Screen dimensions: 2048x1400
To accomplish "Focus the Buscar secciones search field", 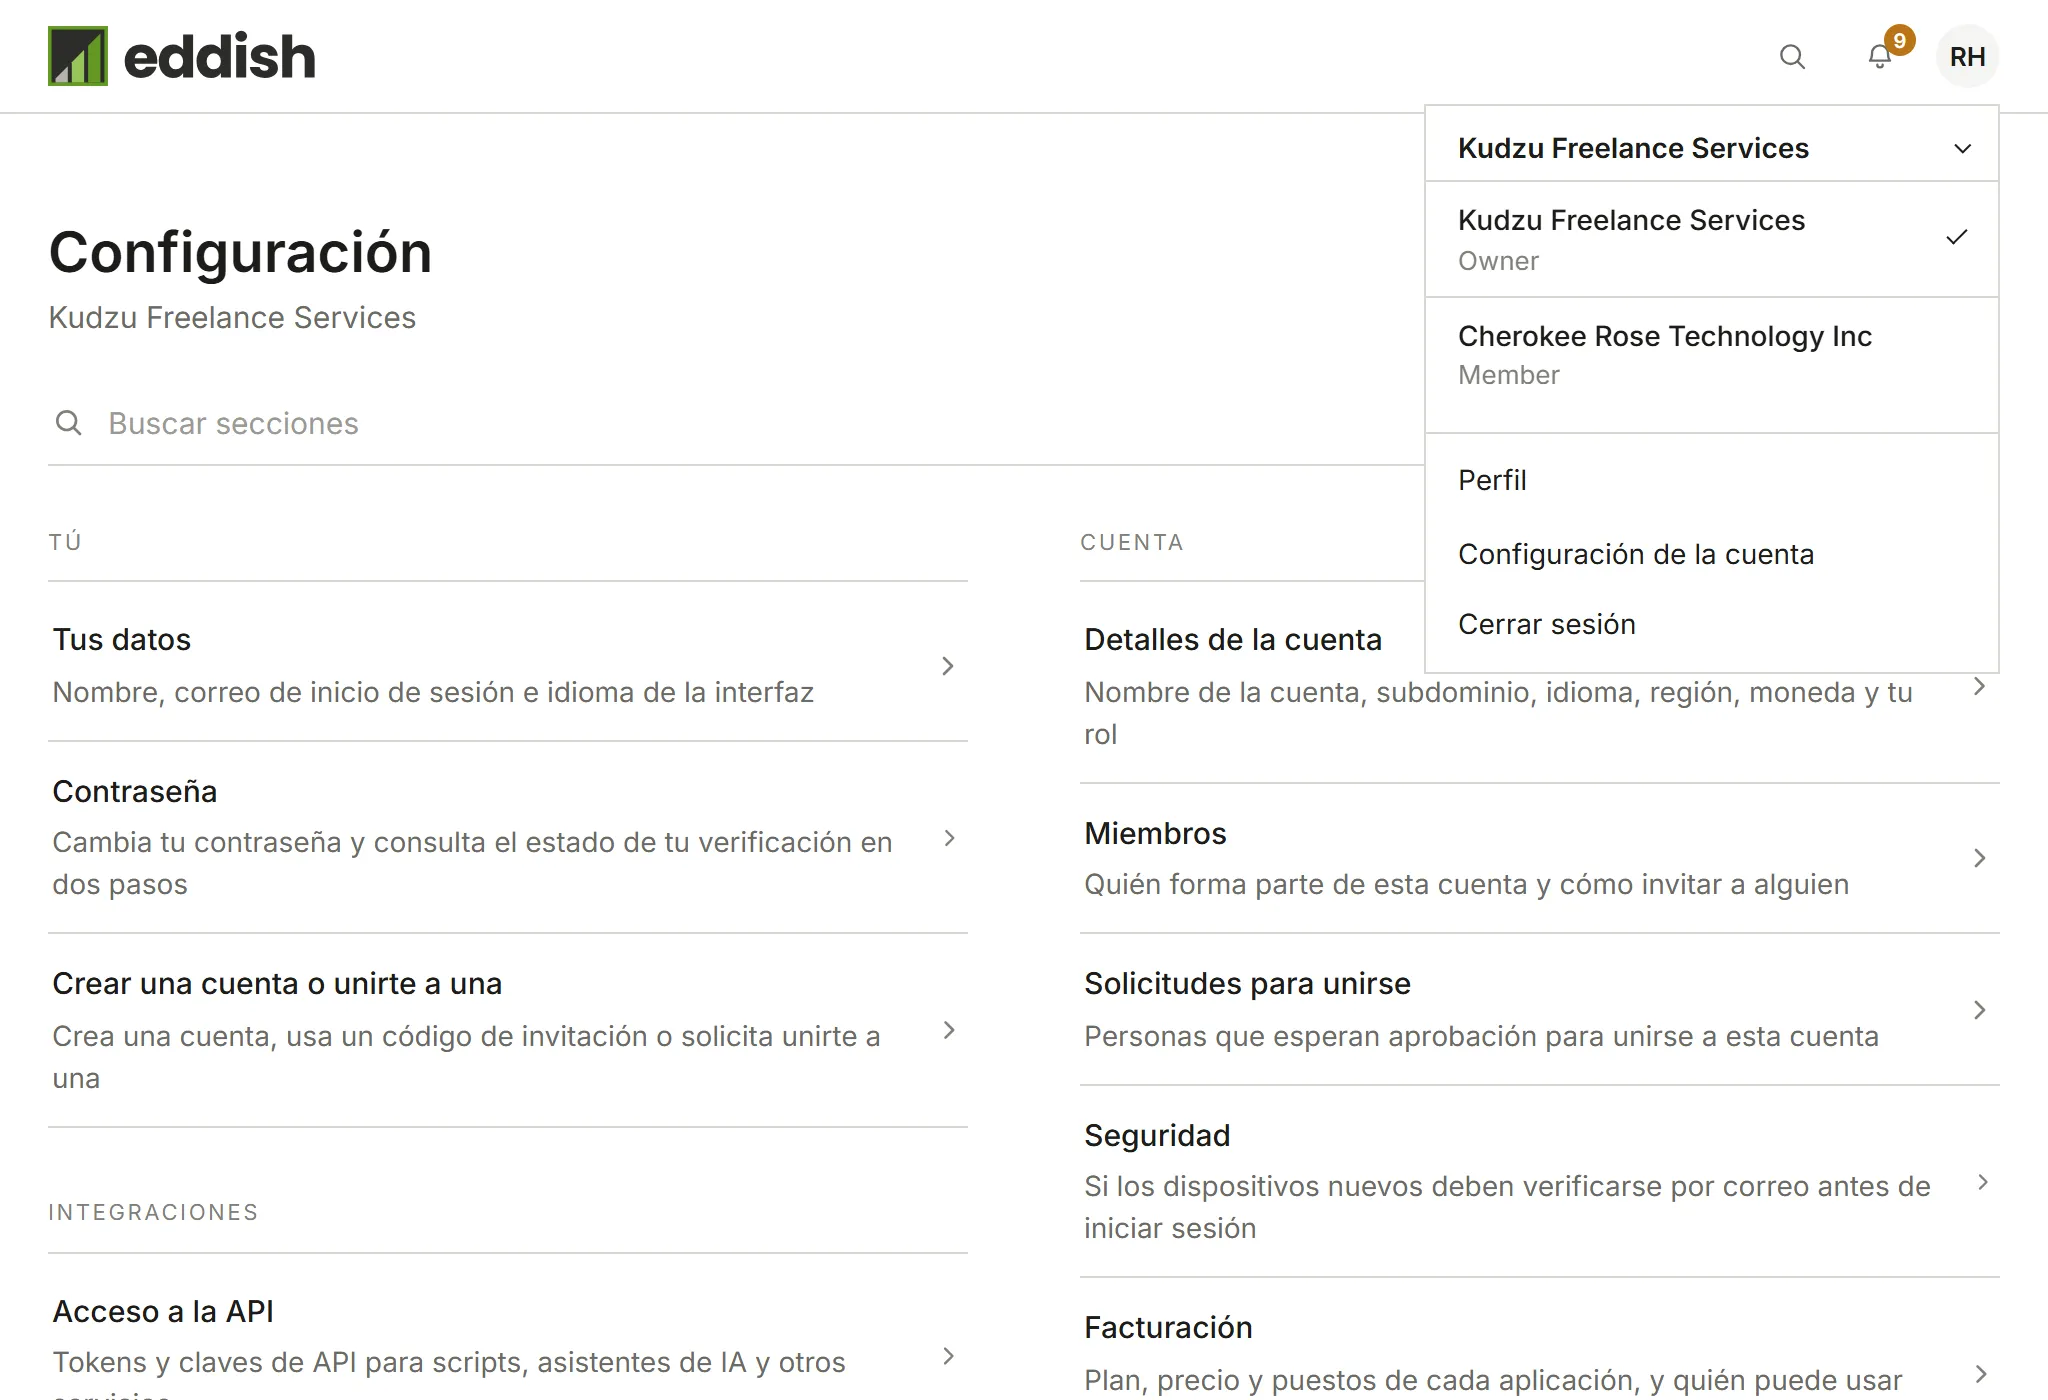I will [x=736, y=423].
